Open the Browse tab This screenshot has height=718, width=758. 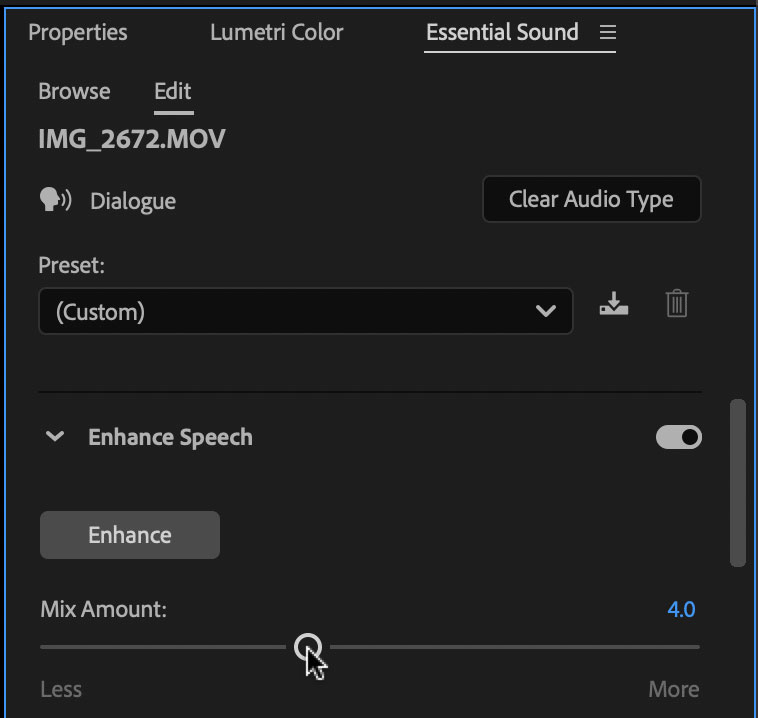74,91
